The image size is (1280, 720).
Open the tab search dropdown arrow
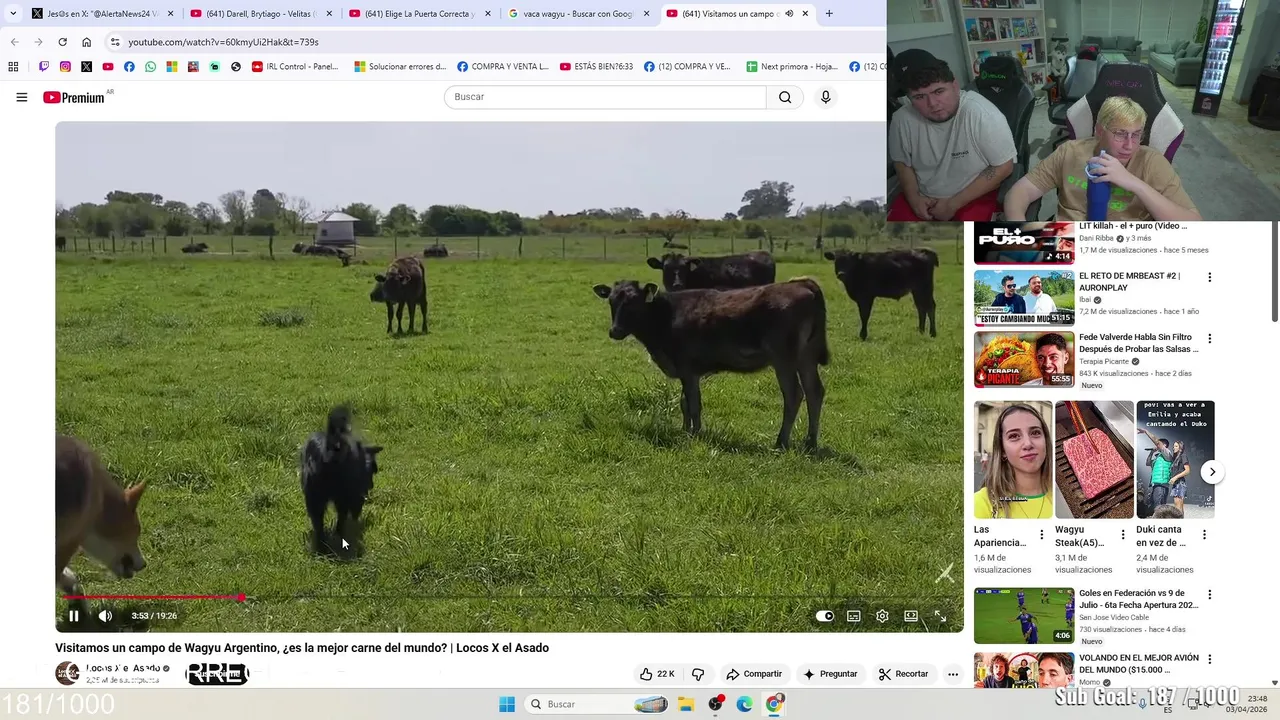[x=12, y=14]
